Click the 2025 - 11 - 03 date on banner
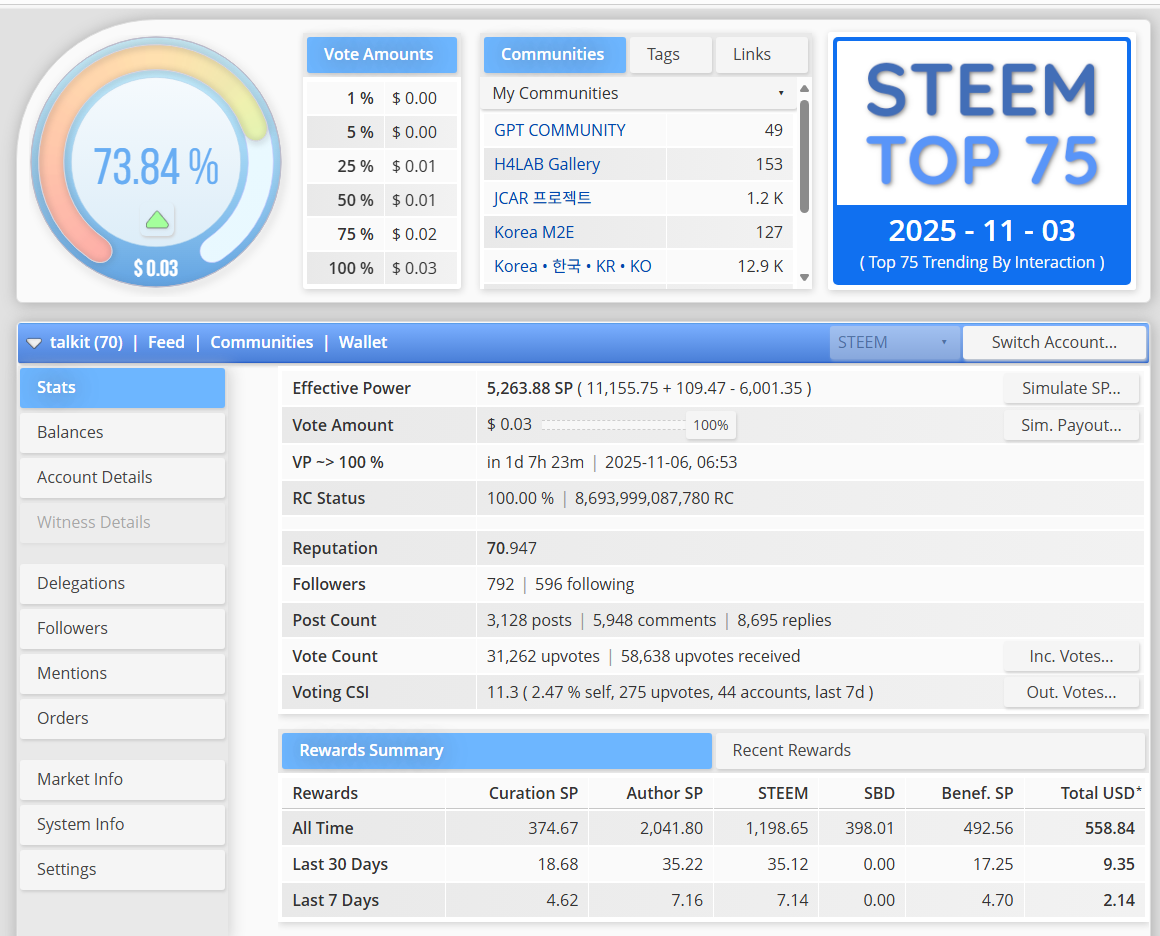1160x936 pixels. coord(982,231)
